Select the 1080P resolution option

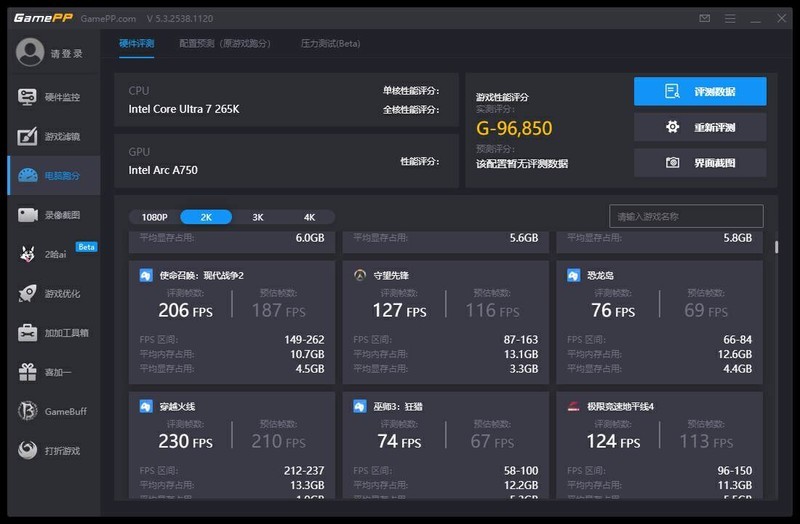coord(155,217)
